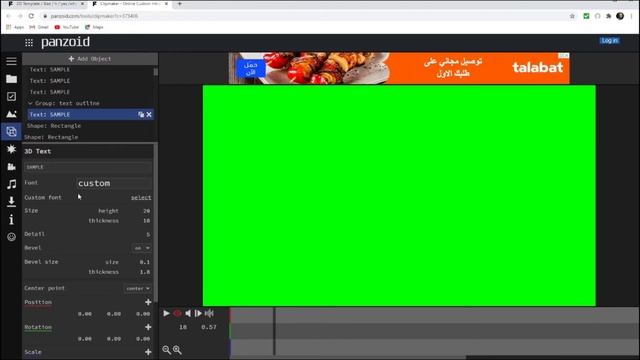The width and height of the screenshot is (640, 360).
Task: Edit the SAMPLE text input field
Action: tap(88, 167)
